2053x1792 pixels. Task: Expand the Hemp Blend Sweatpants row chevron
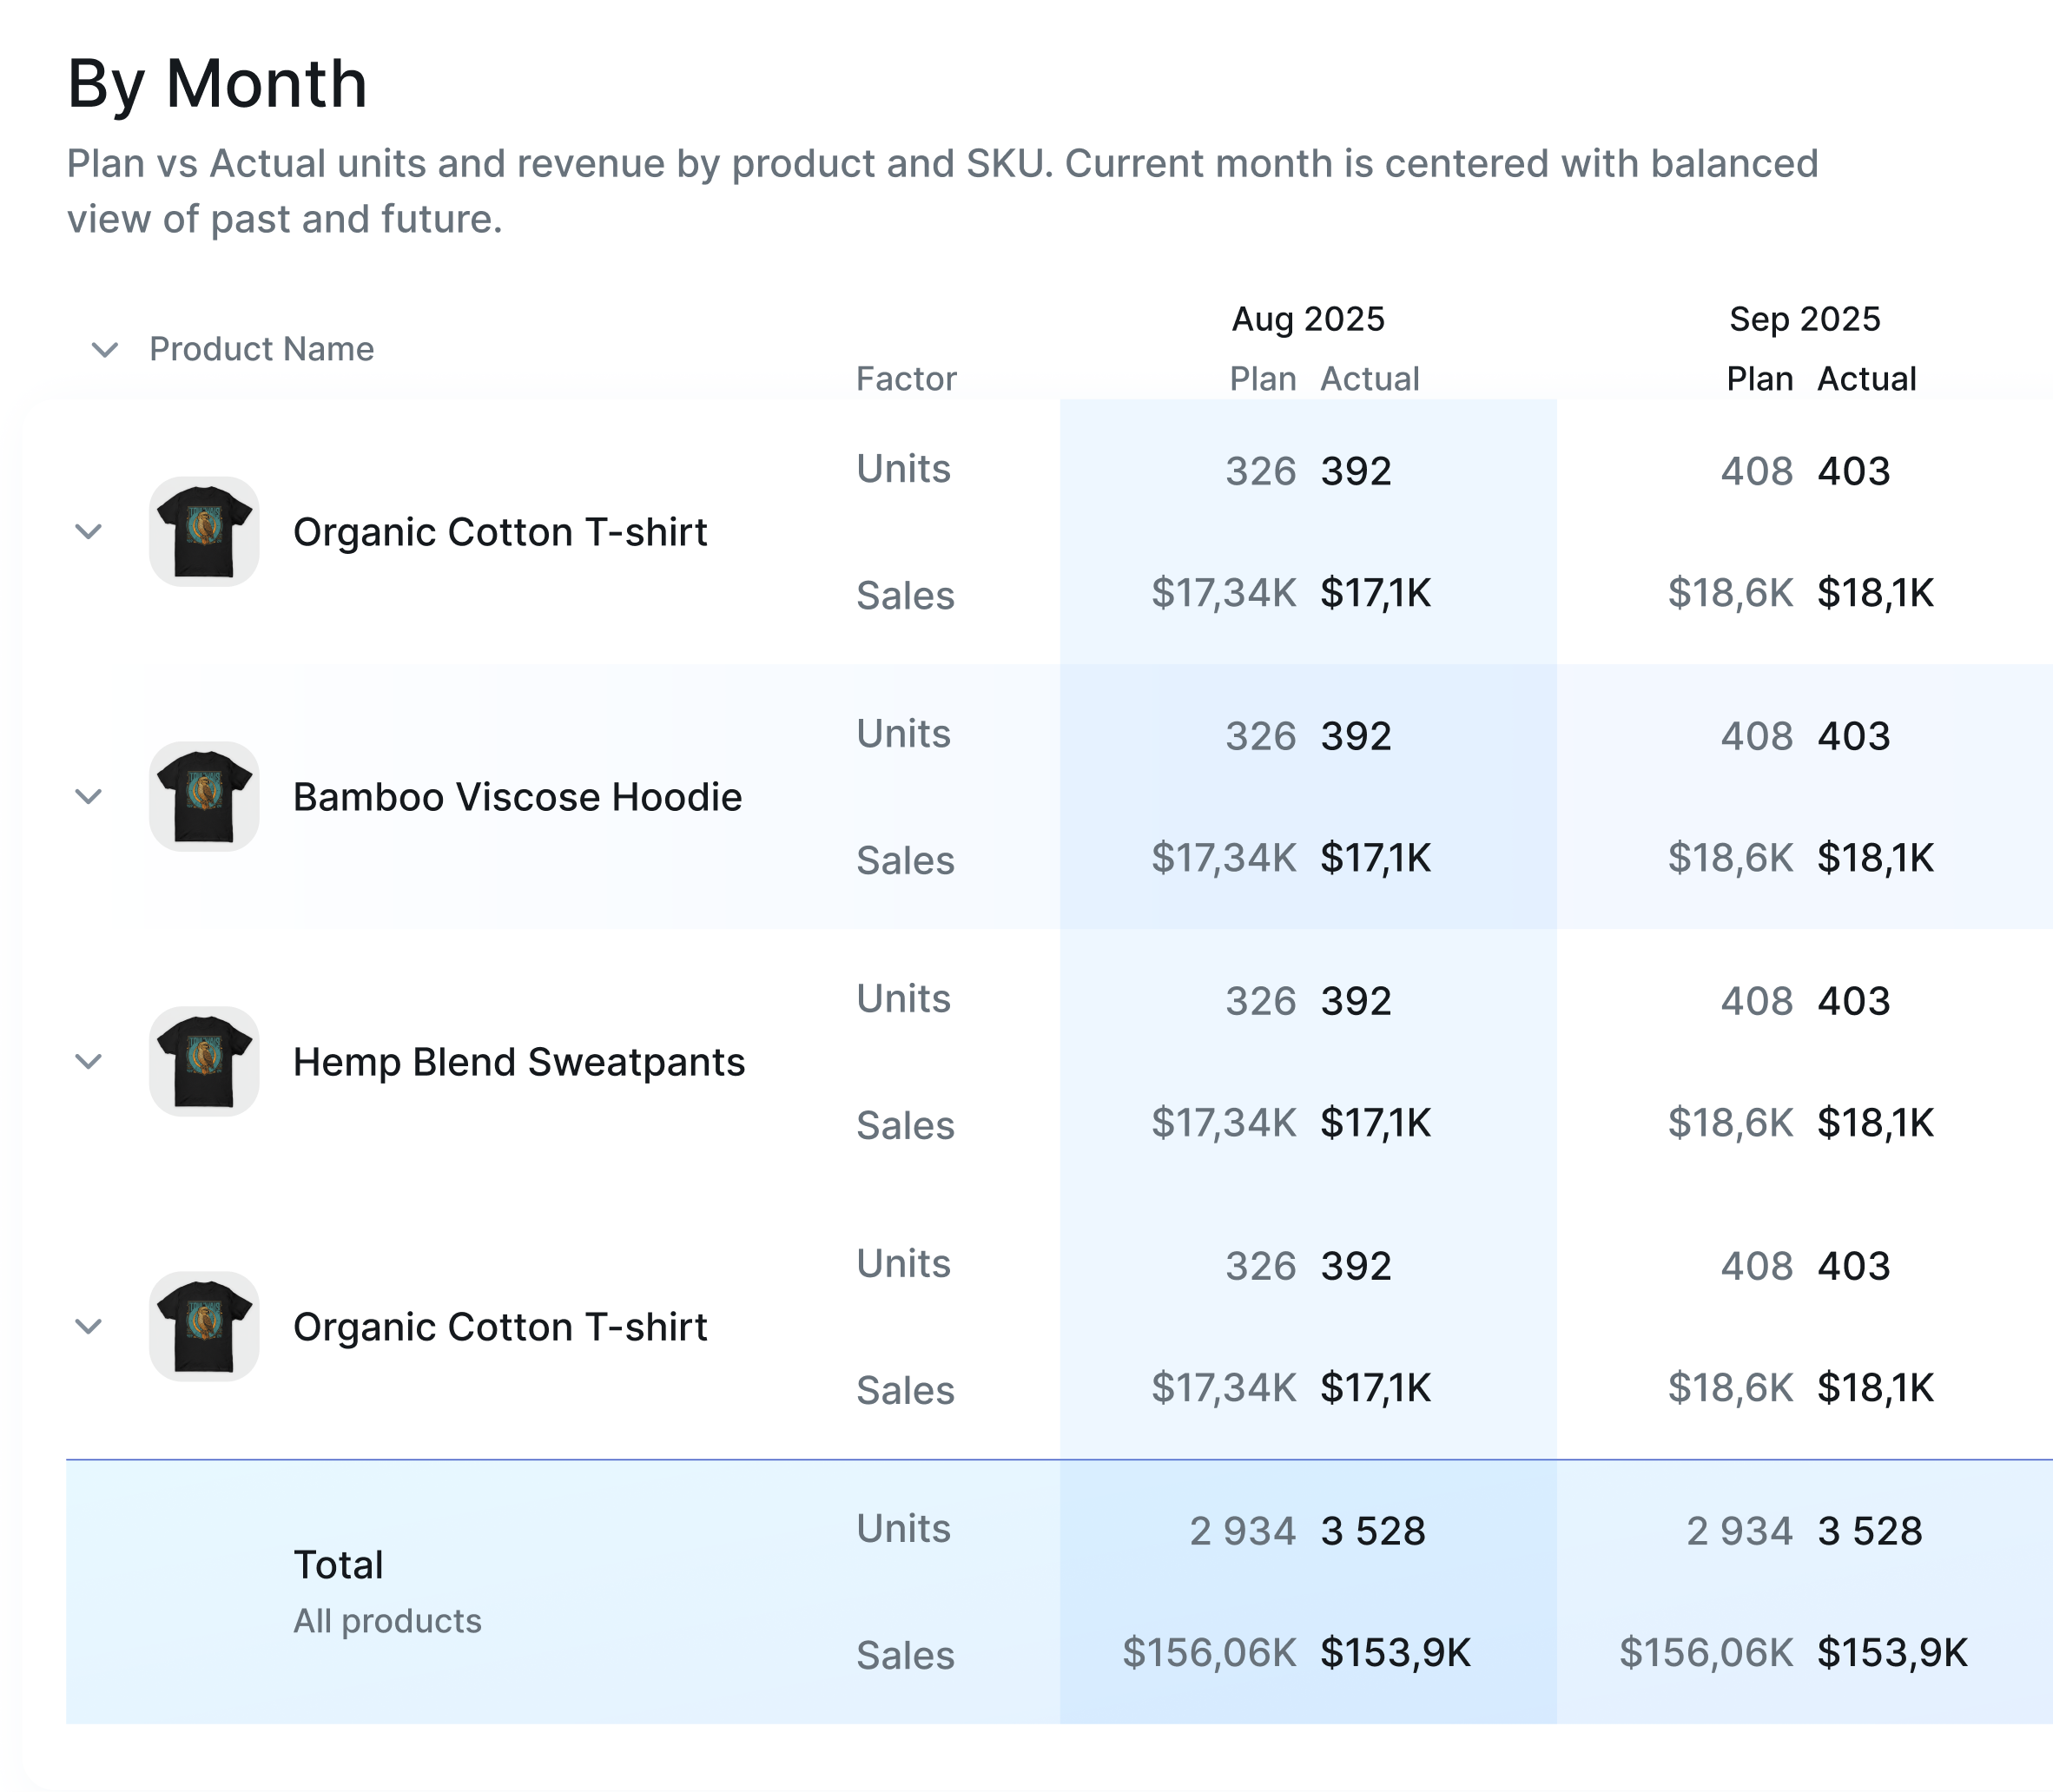[89, 1062]
